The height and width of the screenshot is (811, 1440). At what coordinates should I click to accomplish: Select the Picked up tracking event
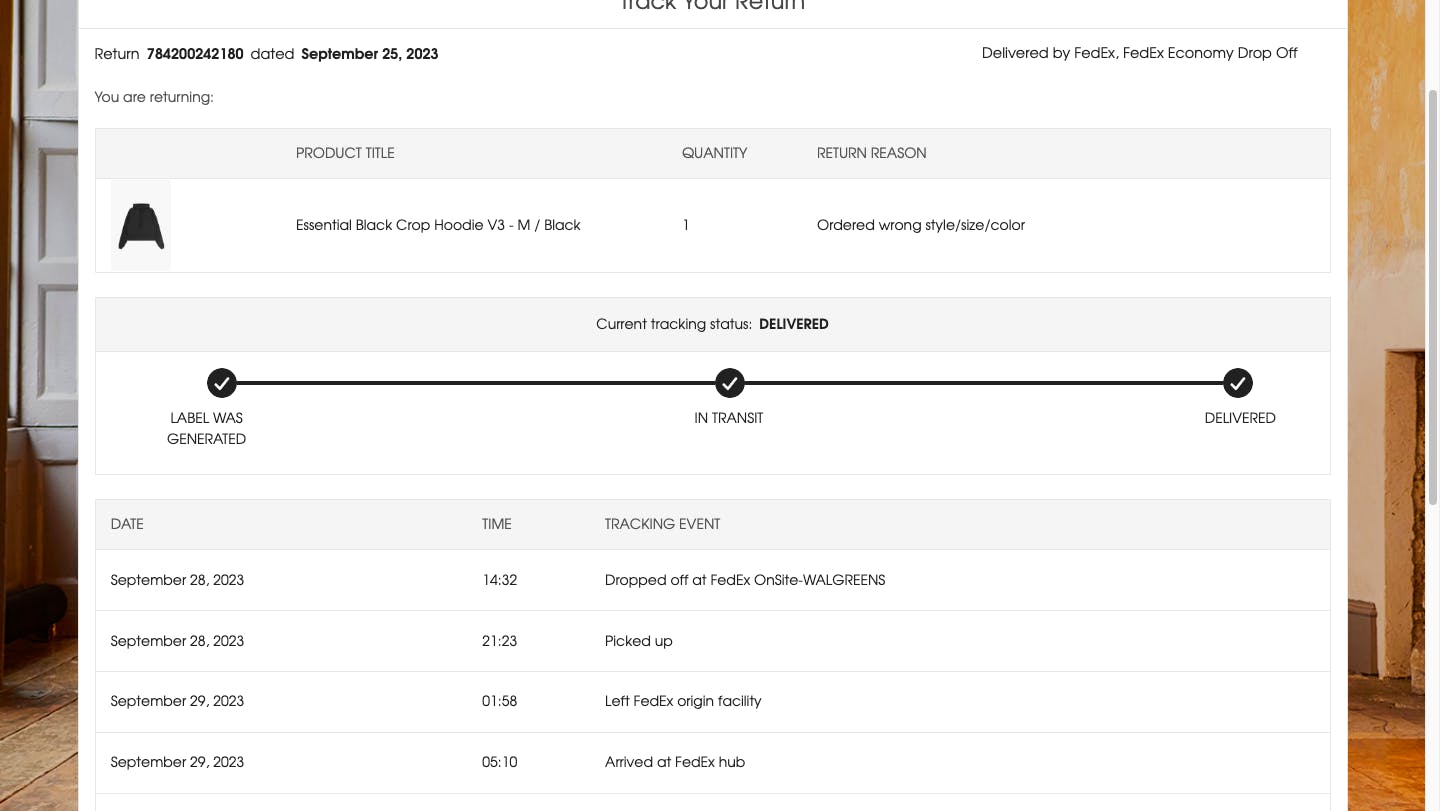pyautogui.click(x=638, y=641)
